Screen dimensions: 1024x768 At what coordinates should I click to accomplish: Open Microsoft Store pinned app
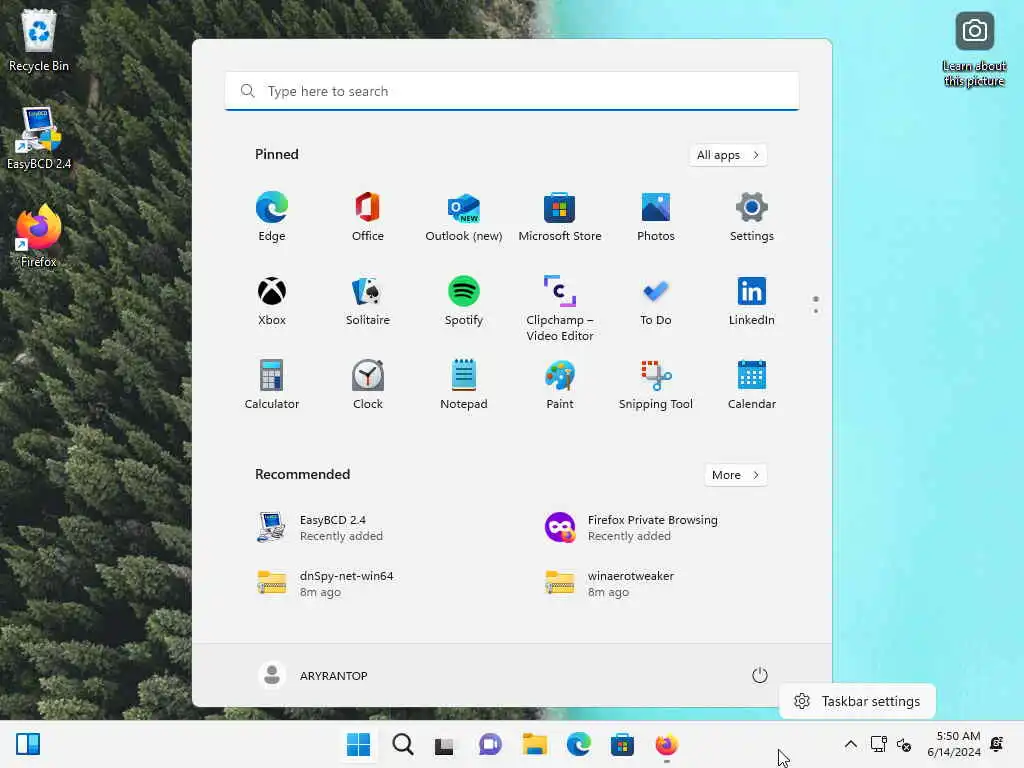click(560, 217)
